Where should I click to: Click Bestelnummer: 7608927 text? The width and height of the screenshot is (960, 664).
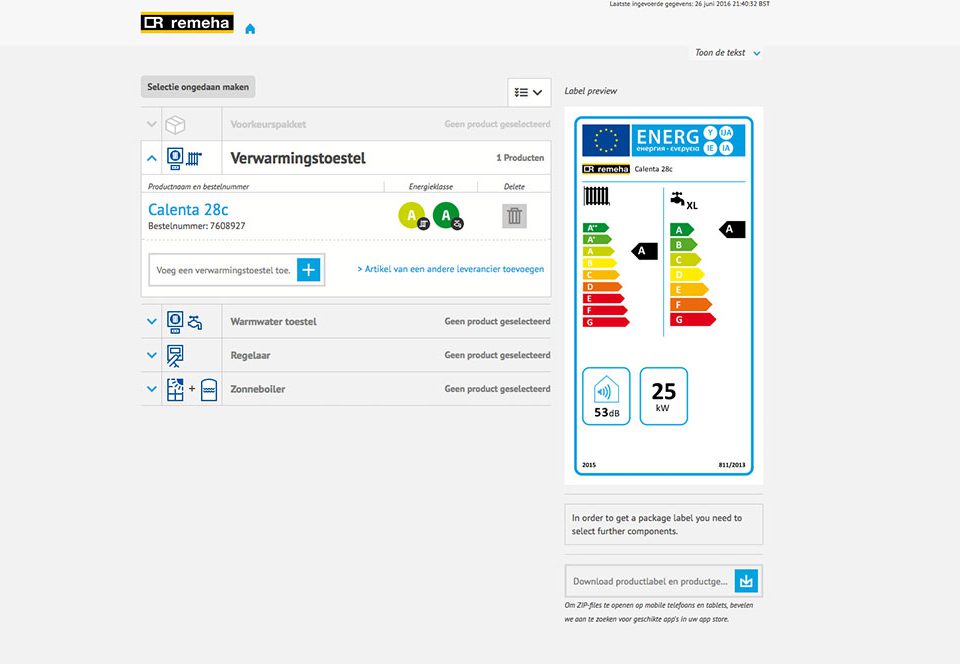point(197,226)
